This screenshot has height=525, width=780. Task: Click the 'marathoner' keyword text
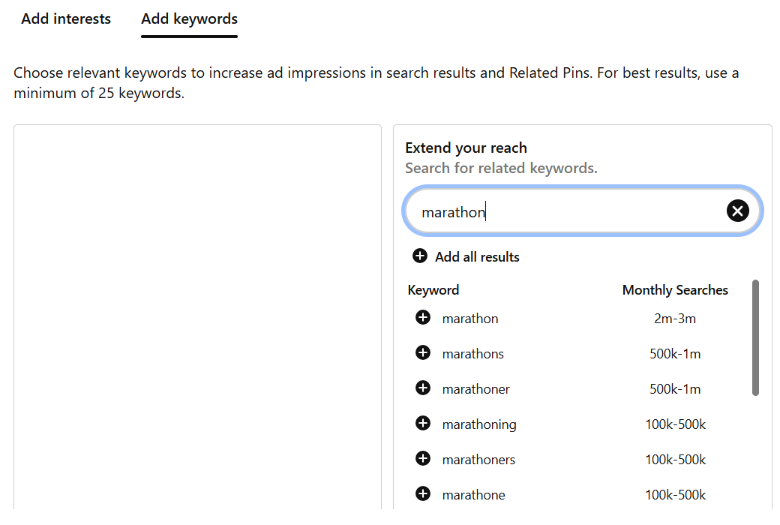pyautogui.click(x=476, y=389)
